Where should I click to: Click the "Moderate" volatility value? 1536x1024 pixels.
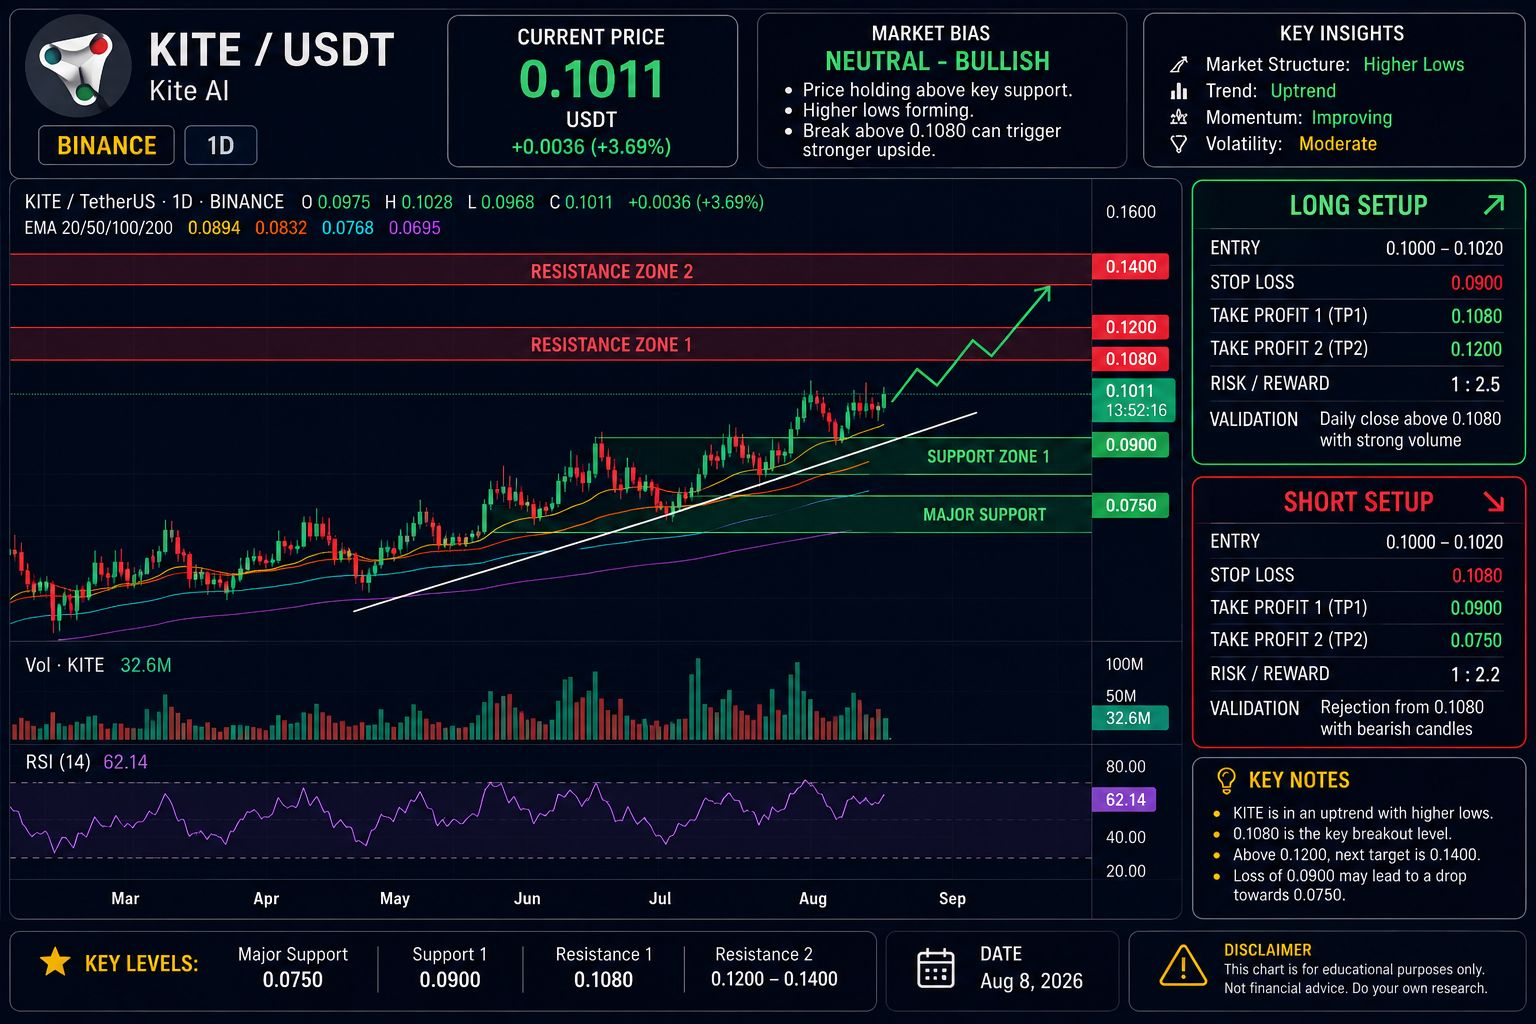pyautogui.click(x=1338, y=144)
